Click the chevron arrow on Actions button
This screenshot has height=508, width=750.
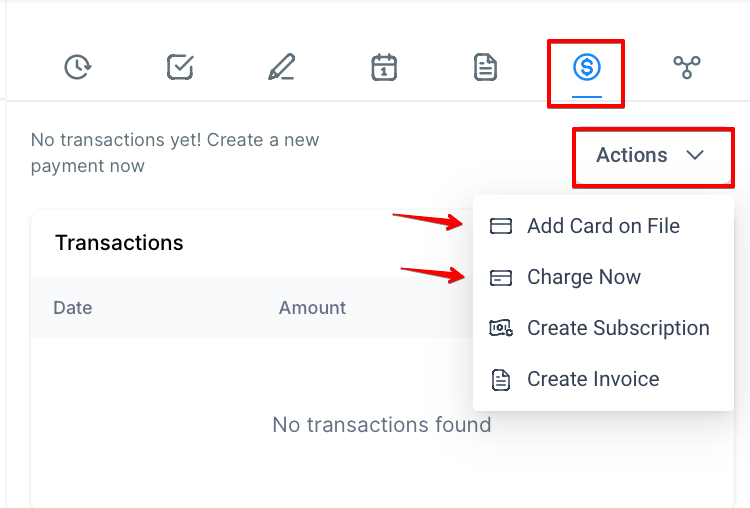(x=695, y=155)
